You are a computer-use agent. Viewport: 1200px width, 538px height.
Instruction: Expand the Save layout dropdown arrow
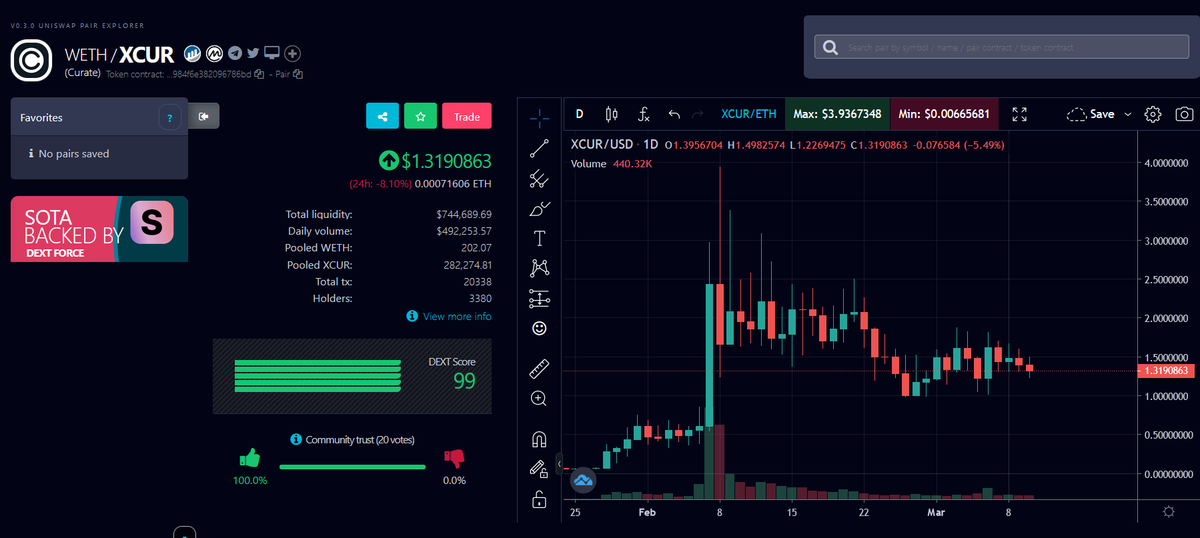[x=1128, y=114]
